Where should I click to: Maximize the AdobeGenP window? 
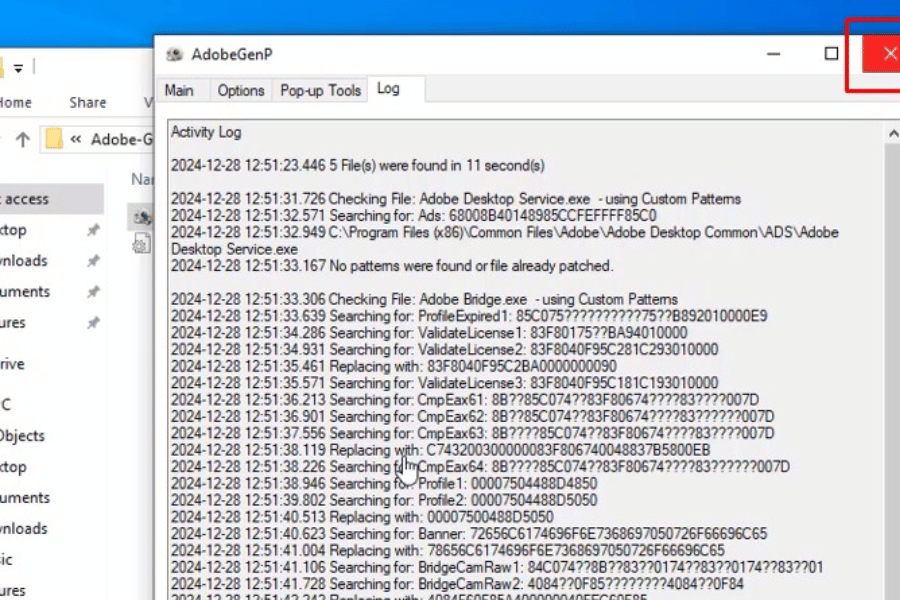831,54
